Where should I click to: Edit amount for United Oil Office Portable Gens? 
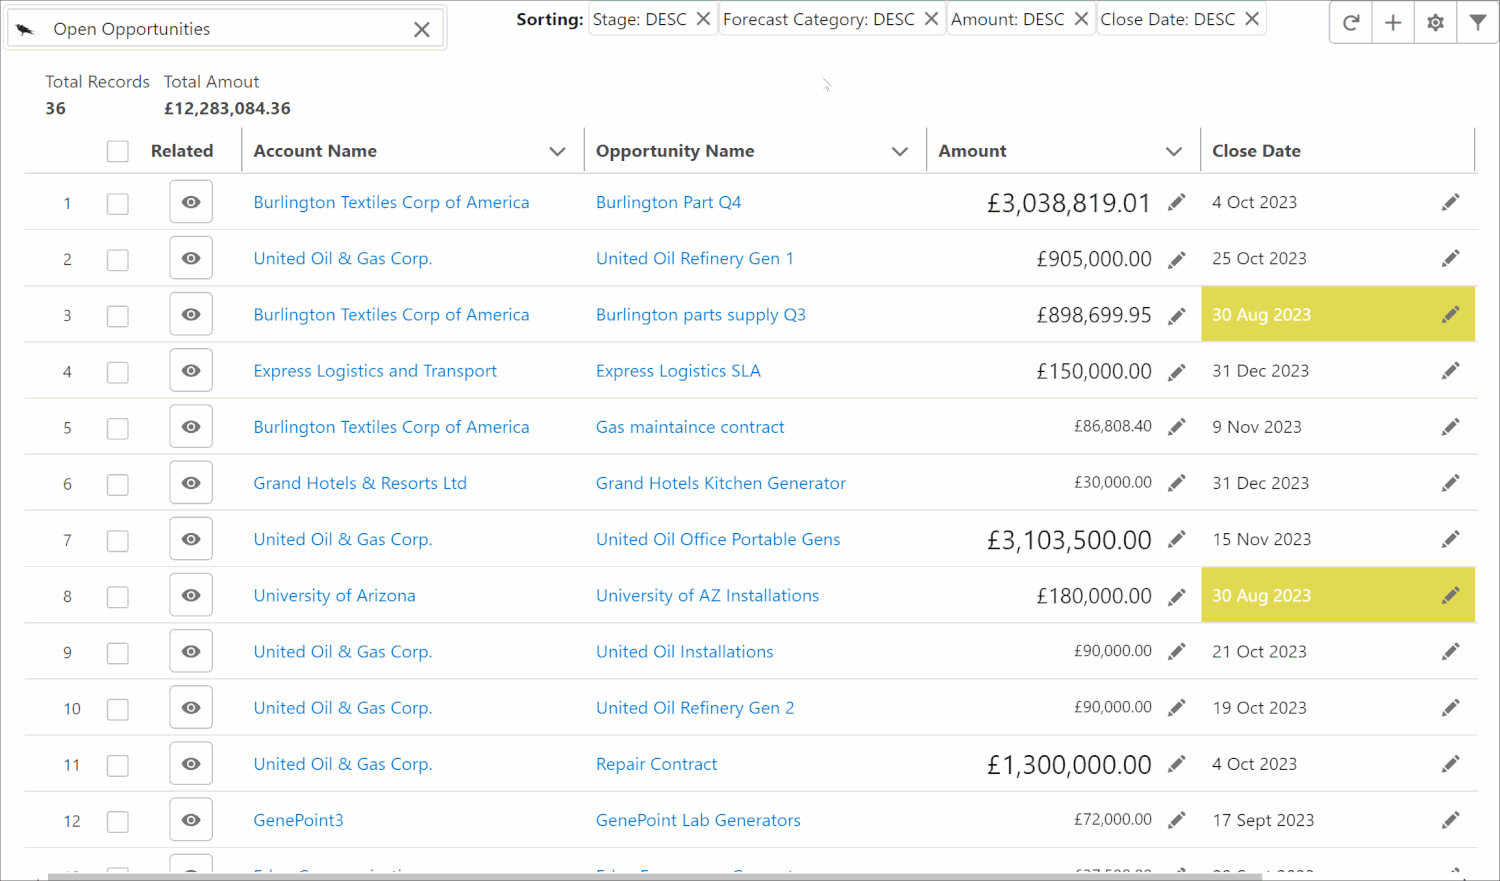[1177, 539]
